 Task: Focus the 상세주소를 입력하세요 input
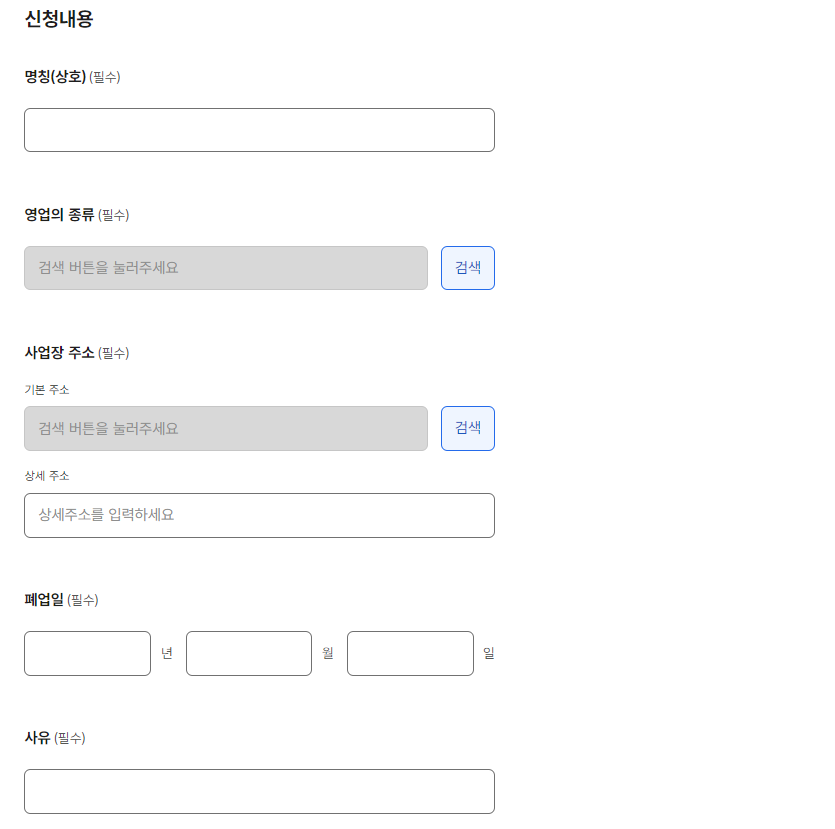pos(259,515)
